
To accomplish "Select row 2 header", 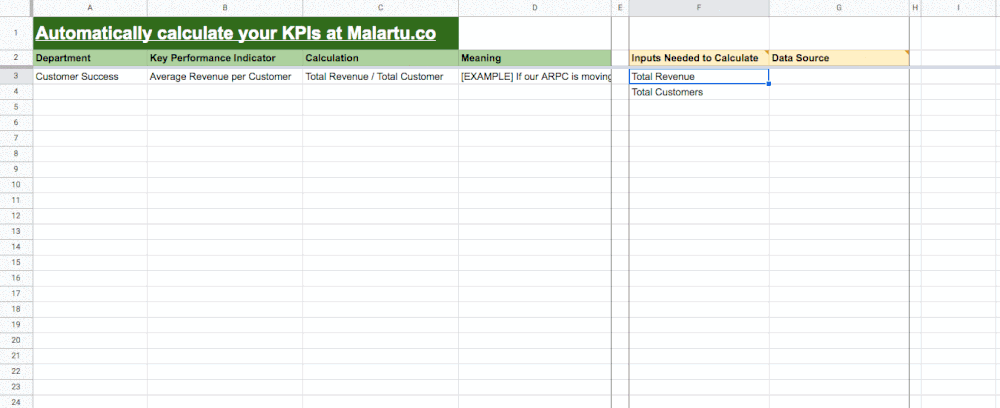I will tap(16, 58).
